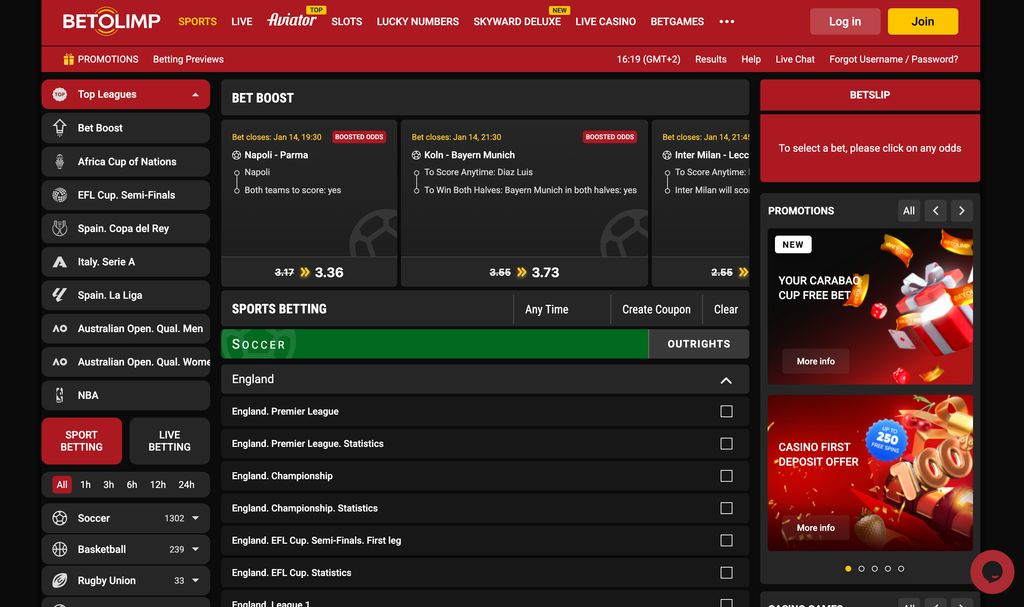Viewport: 1024px width, 607px height.
Task: Switch to the SPORT BETTING tab
Action: tap(82, 441)
